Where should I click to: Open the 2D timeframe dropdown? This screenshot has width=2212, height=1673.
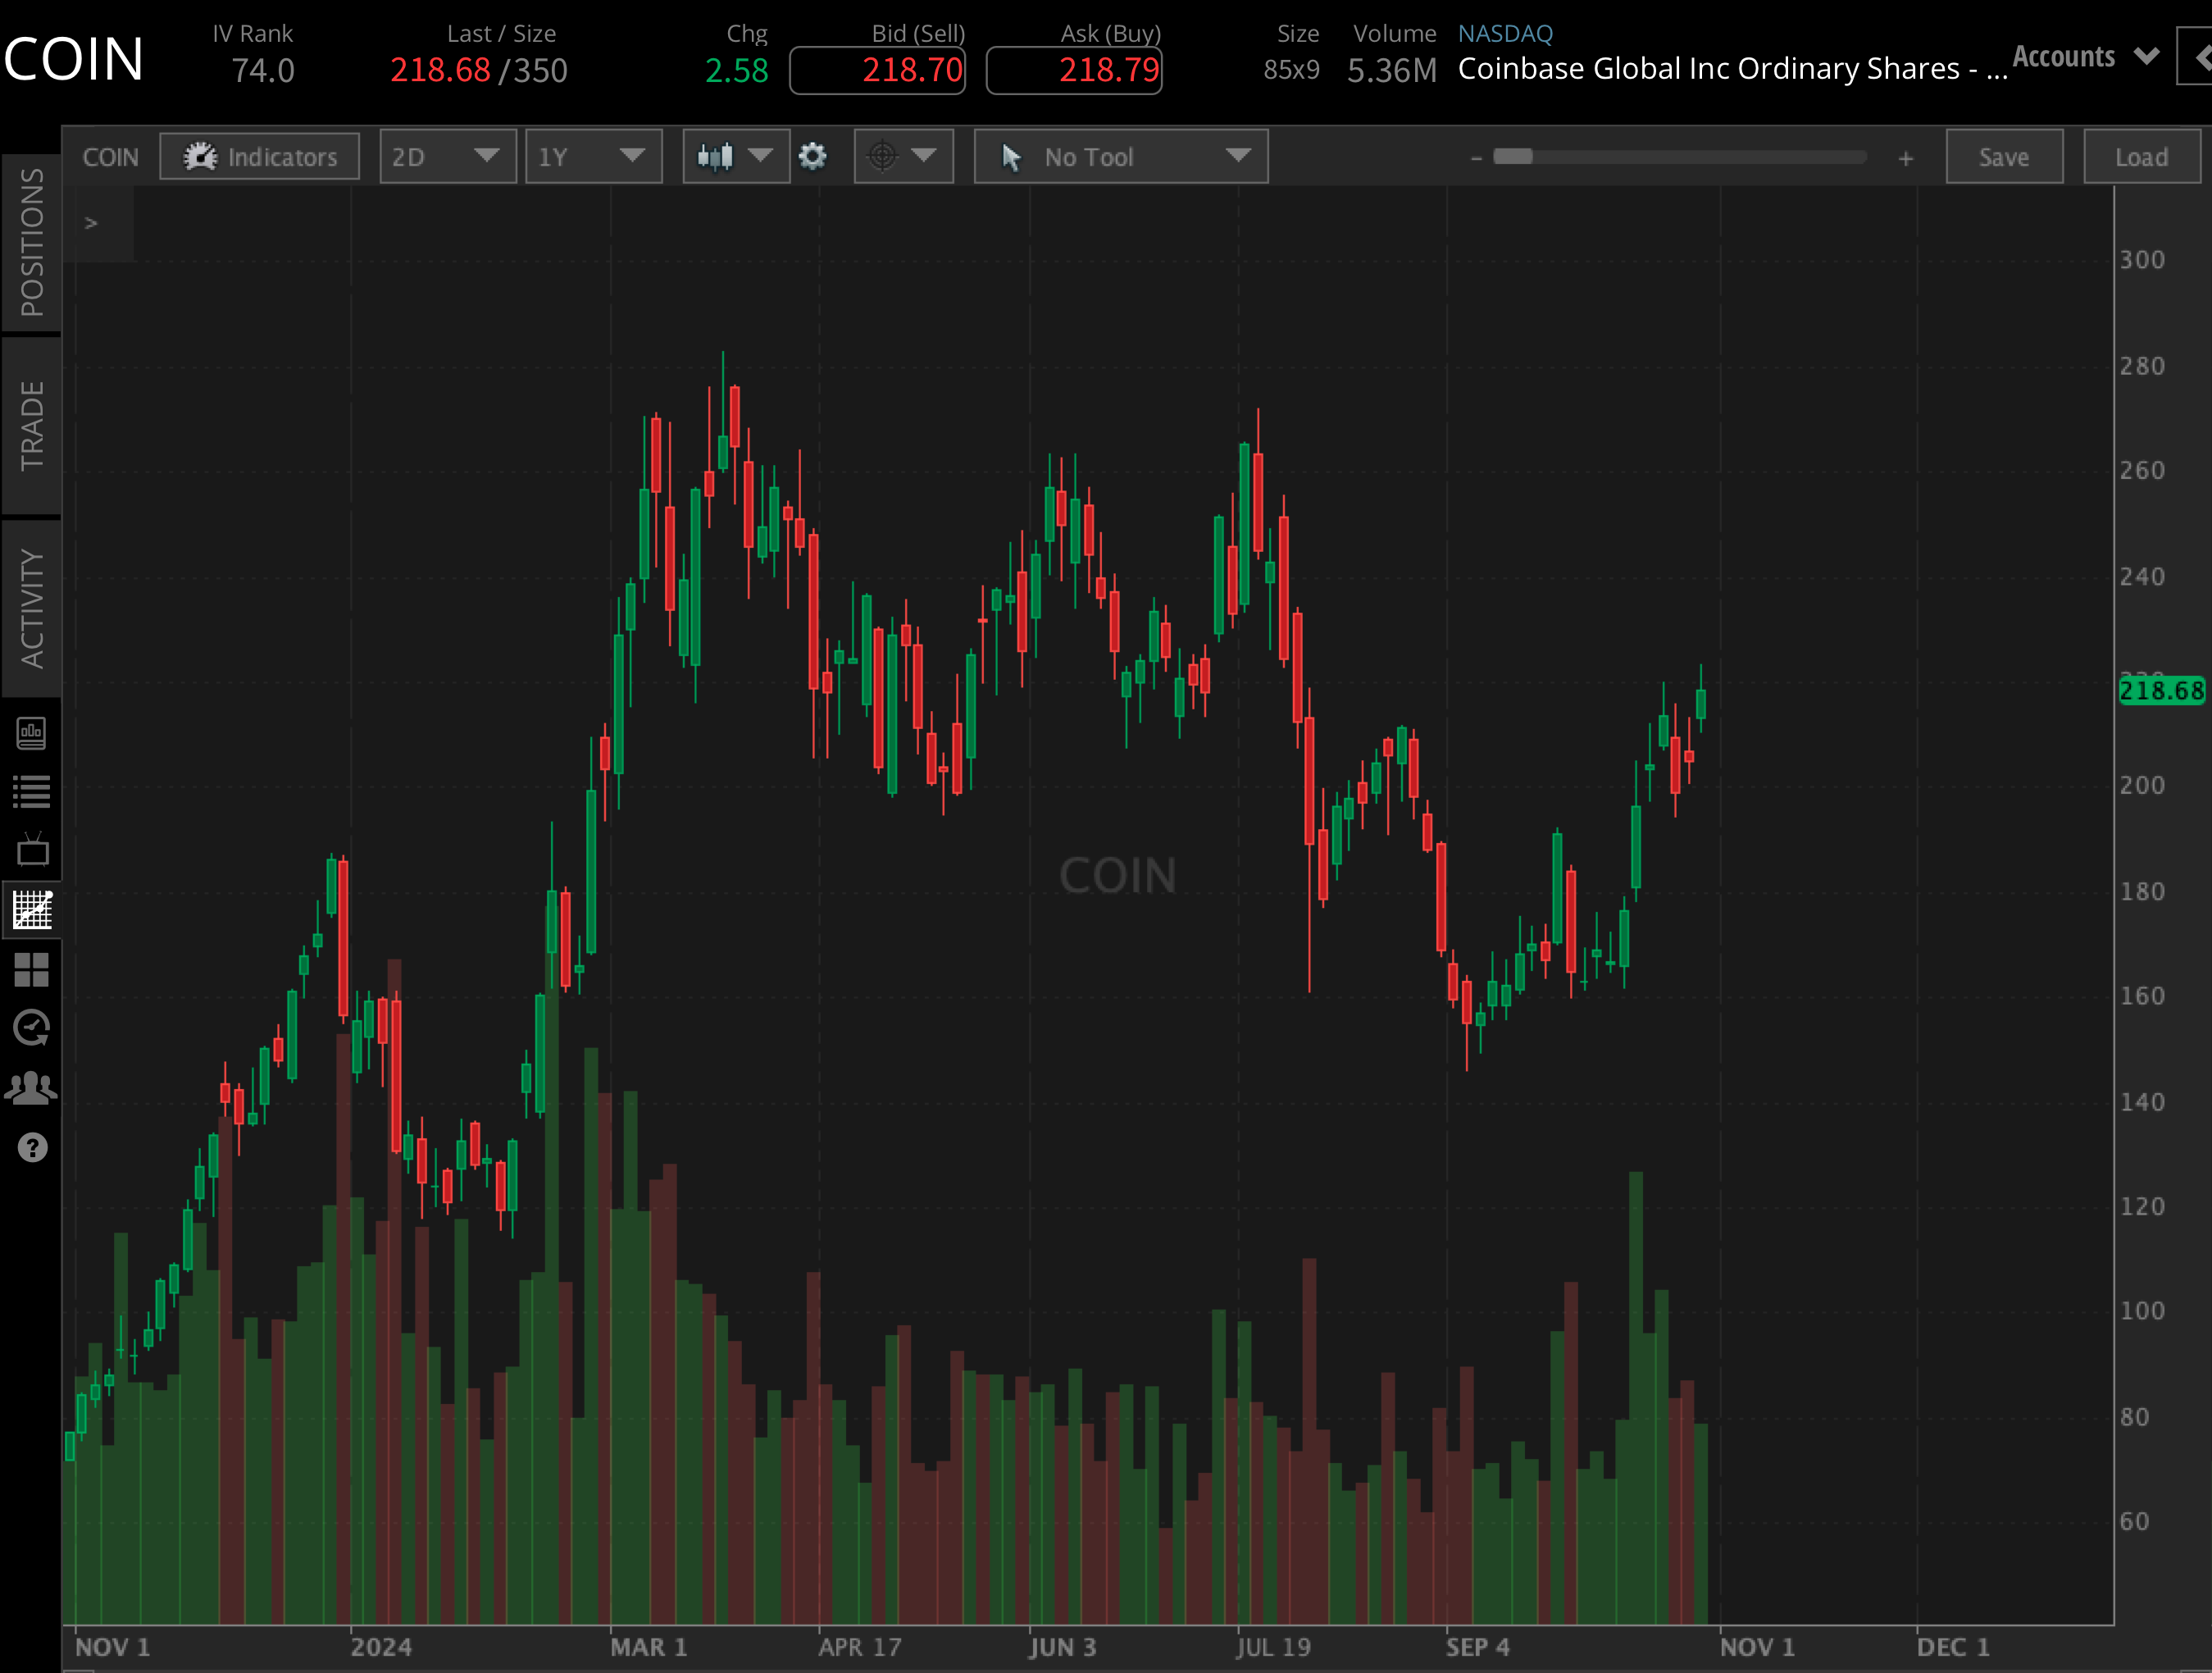click(x=447, y=156)
